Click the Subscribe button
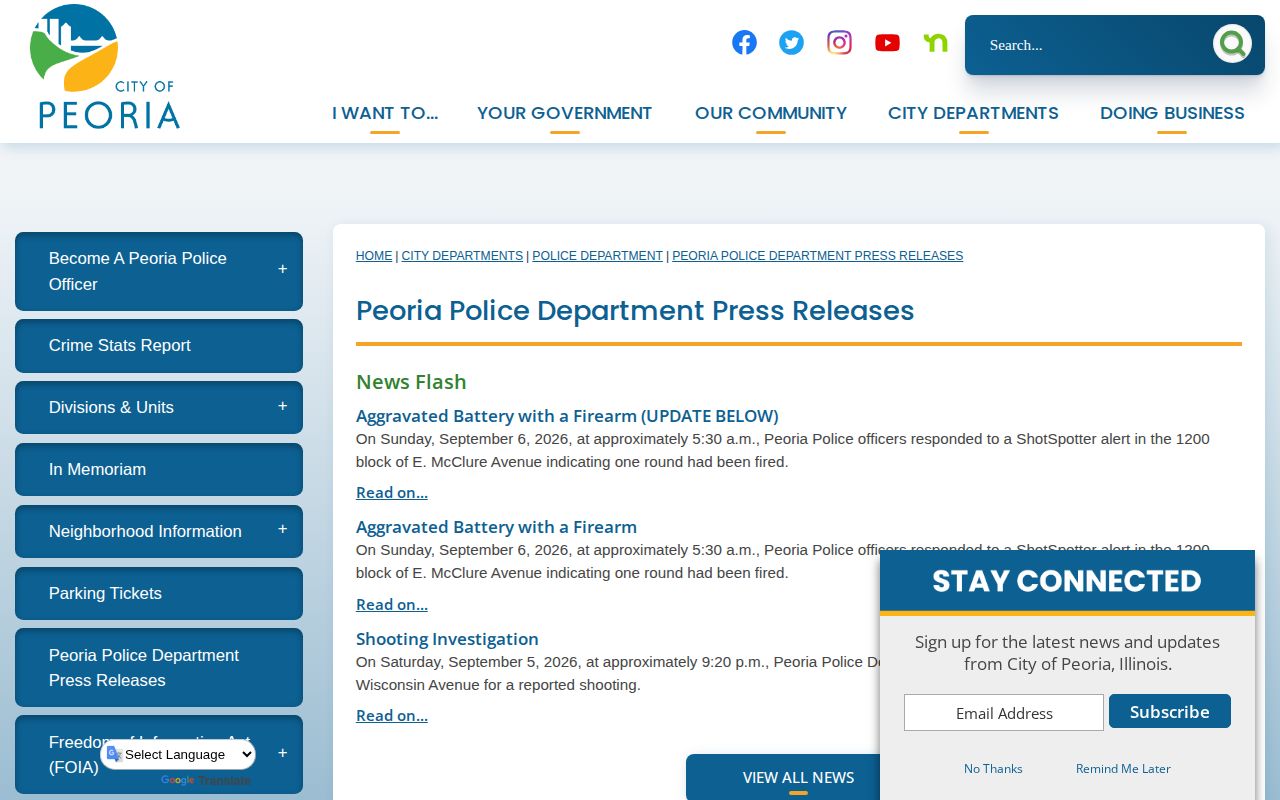This screenshot has height=800, width=1280. pyautogui.click(x=1170, y=712)
